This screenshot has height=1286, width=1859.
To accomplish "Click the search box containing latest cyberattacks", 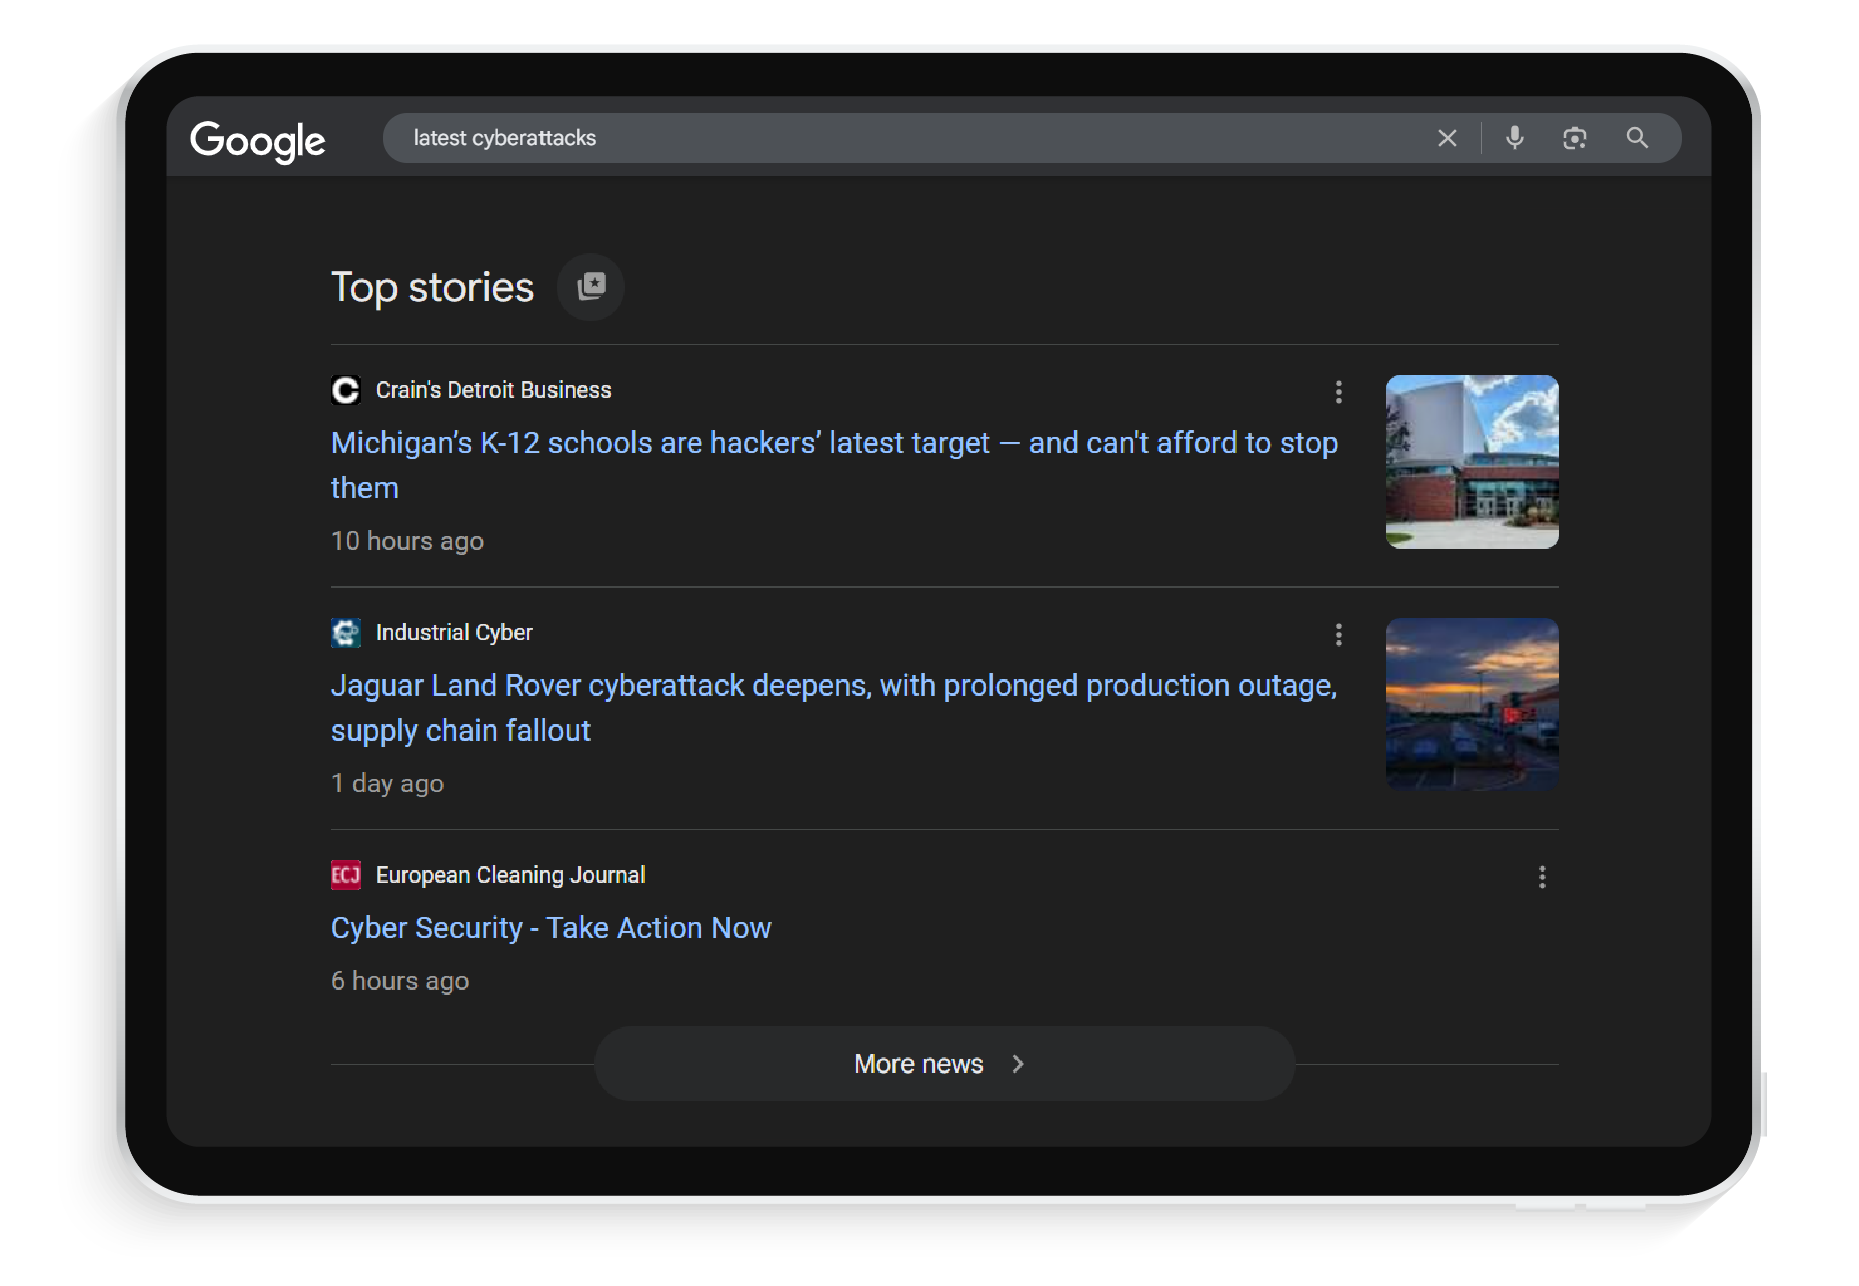I will click(900, 138).
